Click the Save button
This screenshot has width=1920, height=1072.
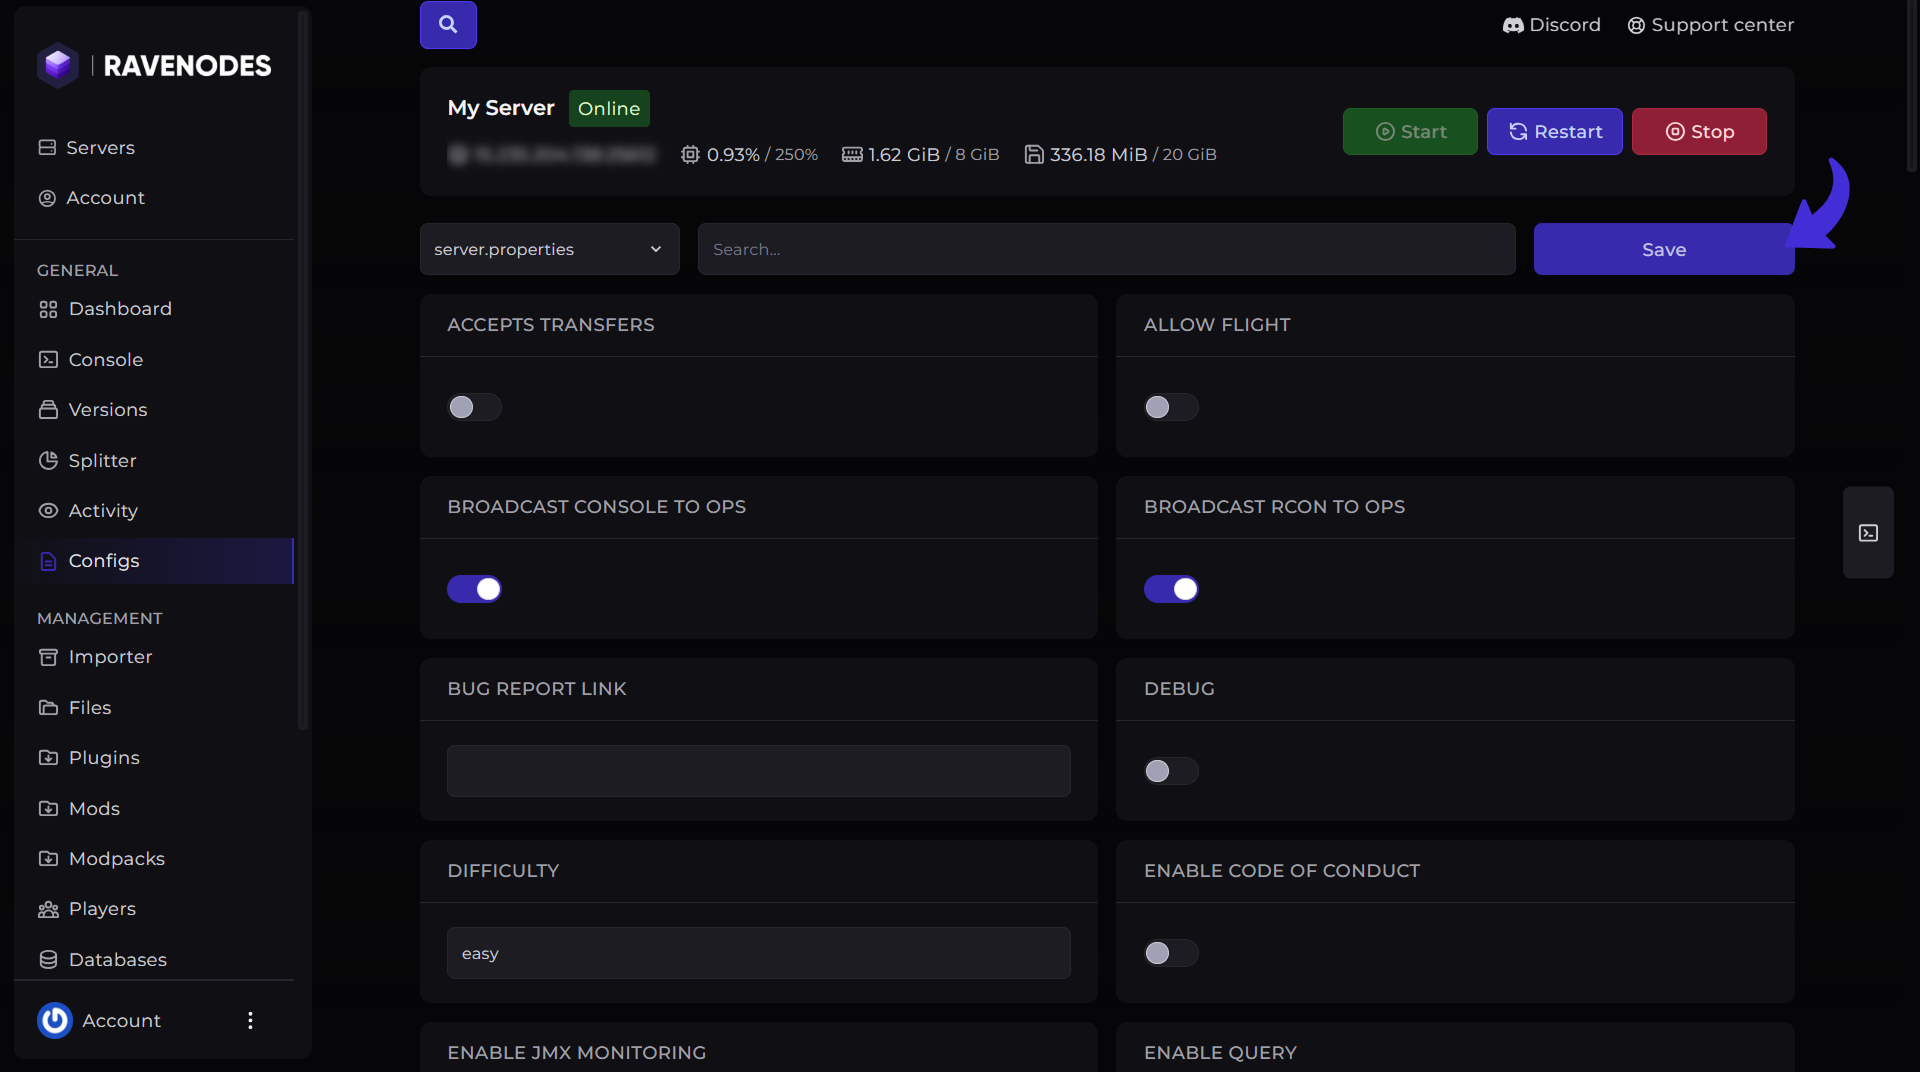1664,249
